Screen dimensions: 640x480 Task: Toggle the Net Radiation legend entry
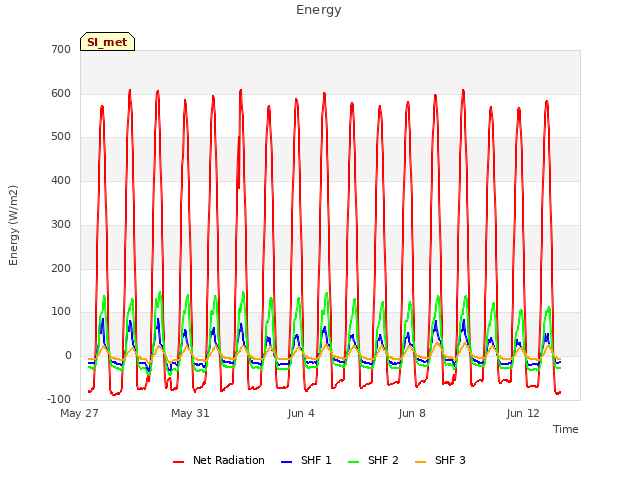[x=219, y=460]
